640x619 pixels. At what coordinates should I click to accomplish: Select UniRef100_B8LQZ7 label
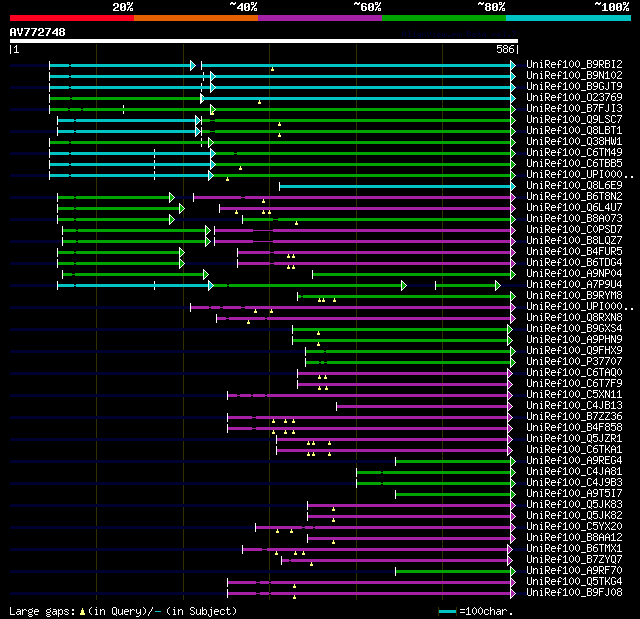click(574, 241)
